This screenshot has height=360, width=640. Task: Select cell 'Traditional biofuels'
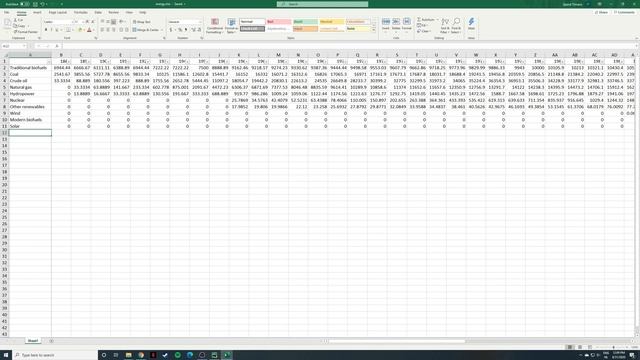(x=30, y=68)
